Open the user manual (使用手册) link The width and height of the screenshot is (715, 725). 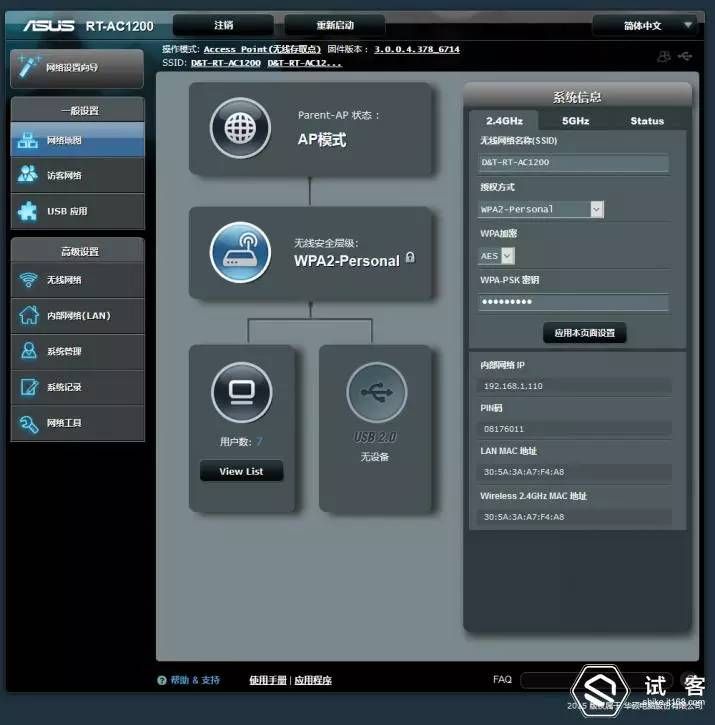pos(268,680)
